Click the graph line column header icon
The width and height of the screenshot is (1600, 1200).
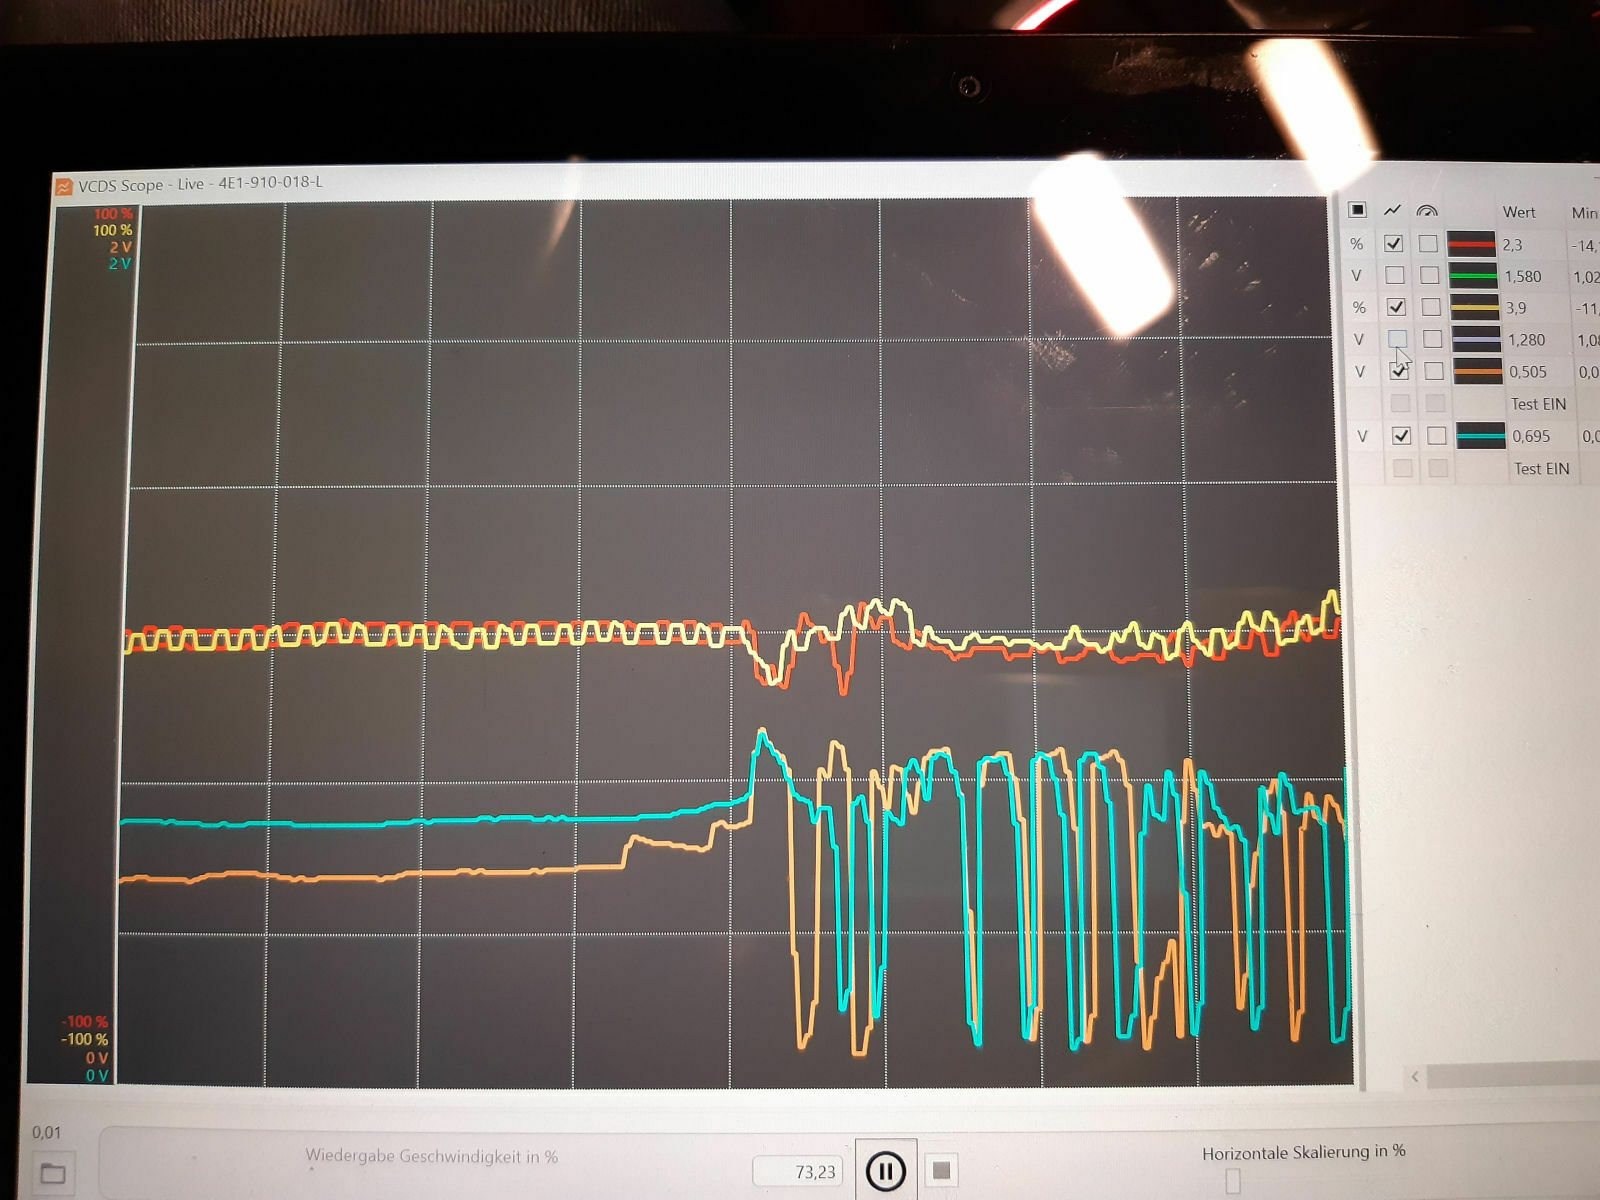pyautogui.click(x=1392, y=211)
